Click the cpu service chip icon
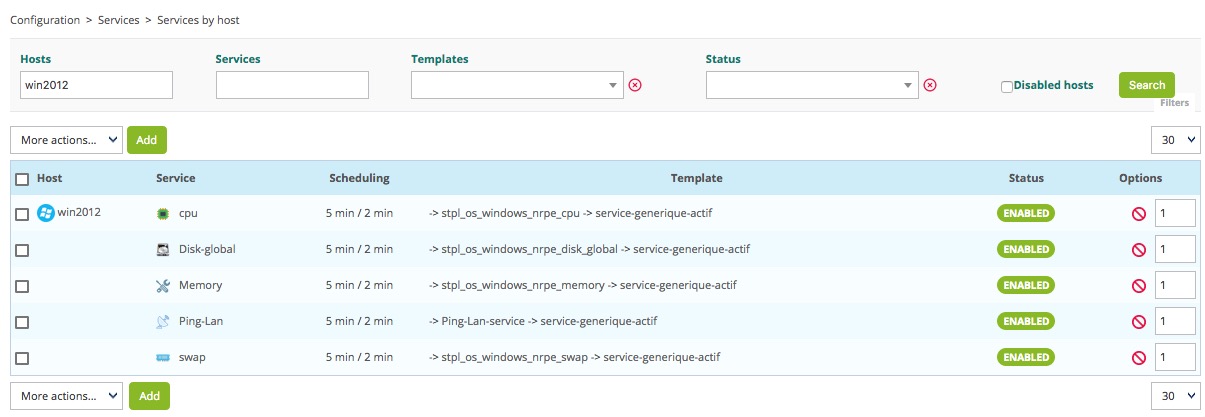Screen dimensions: 1205x417 (x=164, y=213)
